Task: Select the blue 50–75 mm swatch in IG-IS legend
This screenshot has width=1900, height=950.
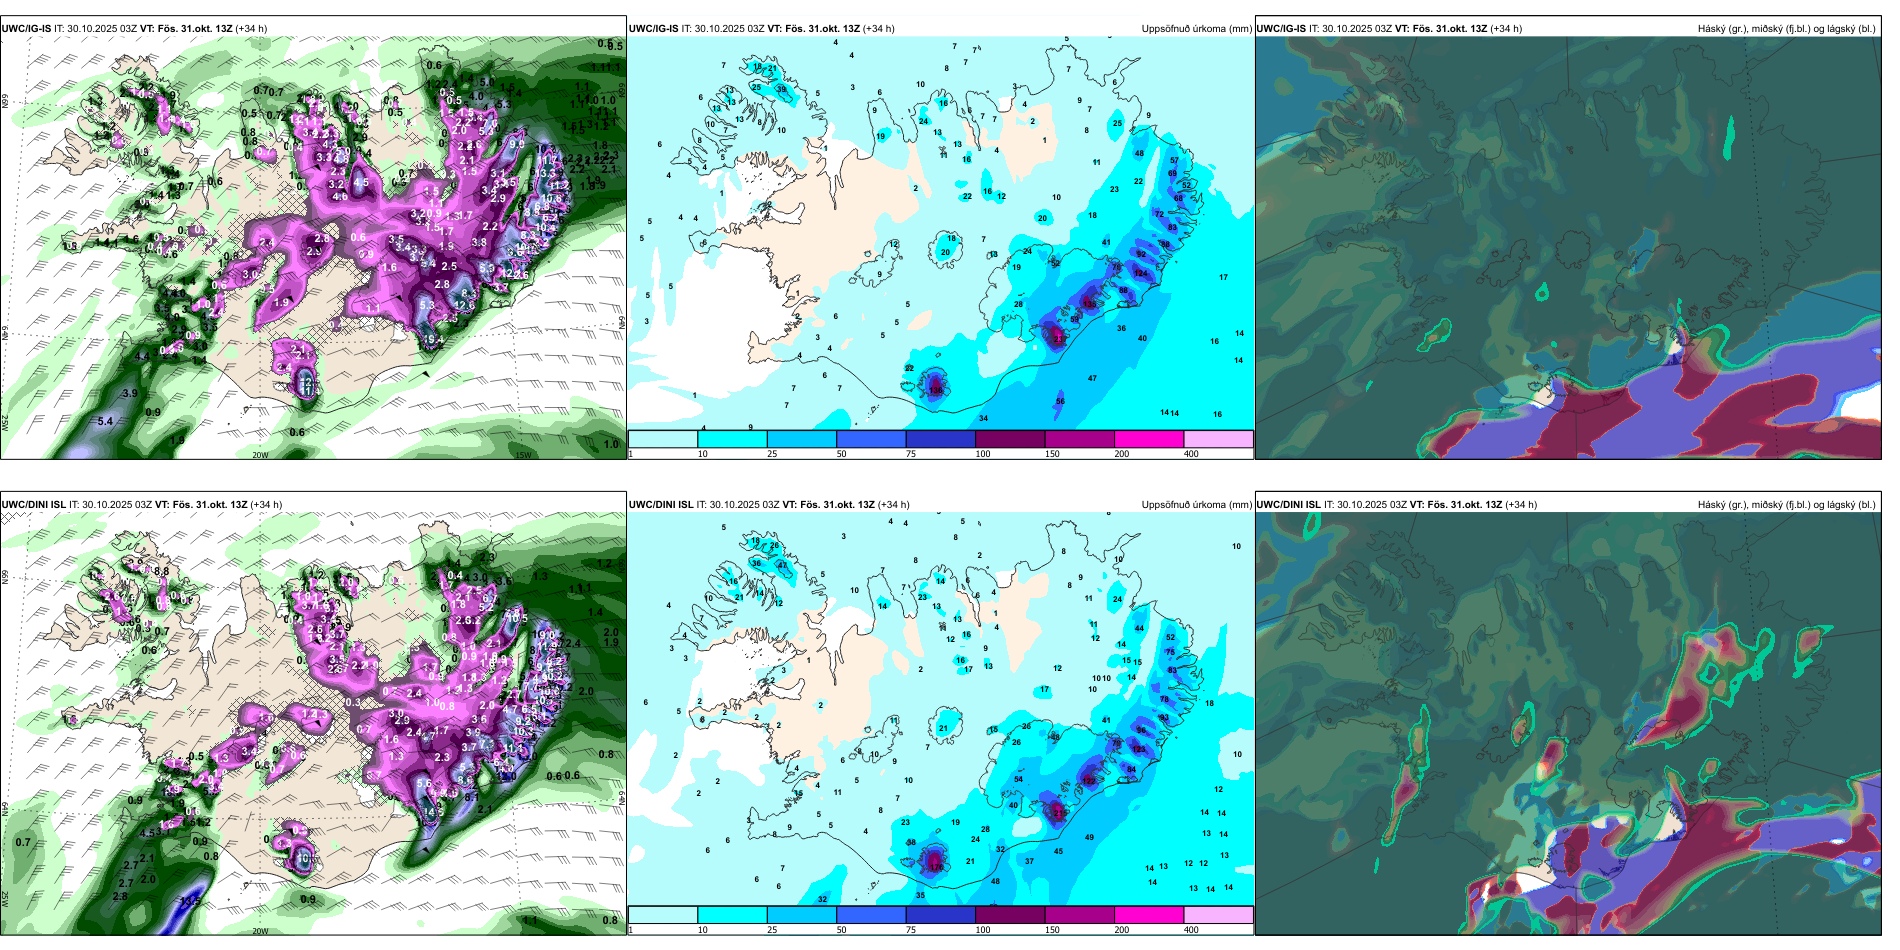Action: click(871, 439)
